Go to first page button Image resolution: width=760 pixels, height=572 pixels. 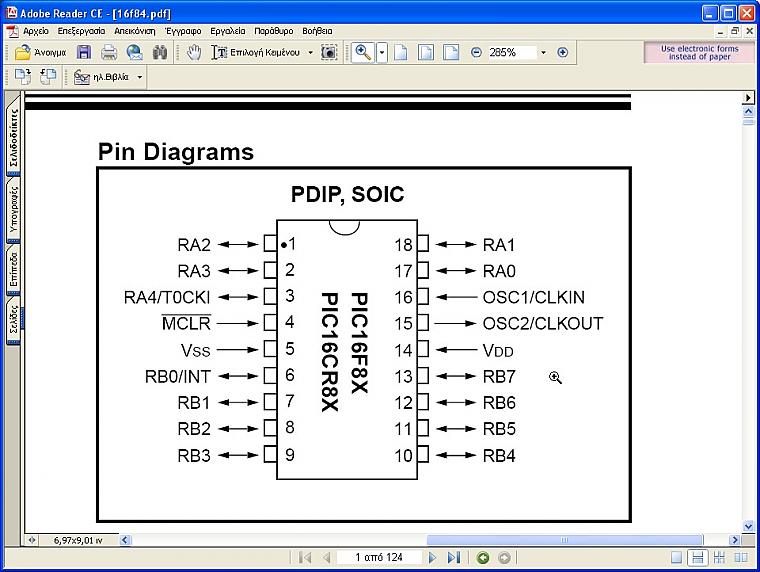click(305, 557)
